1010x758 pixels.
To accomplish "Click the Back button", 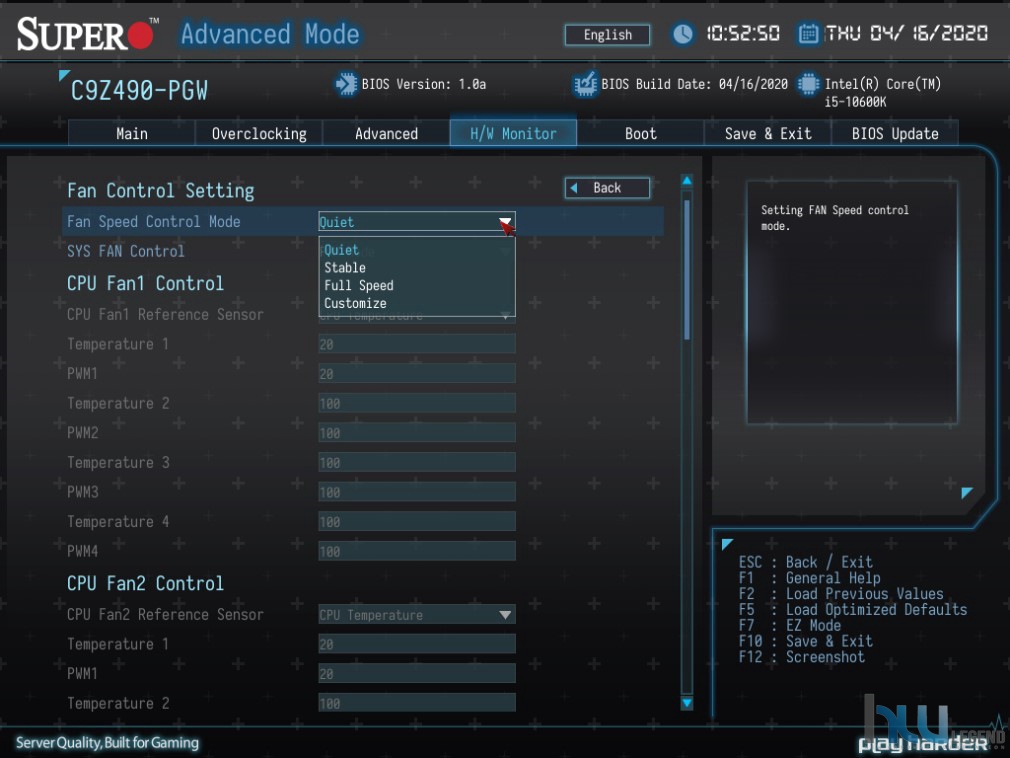I will pos(607,188).
